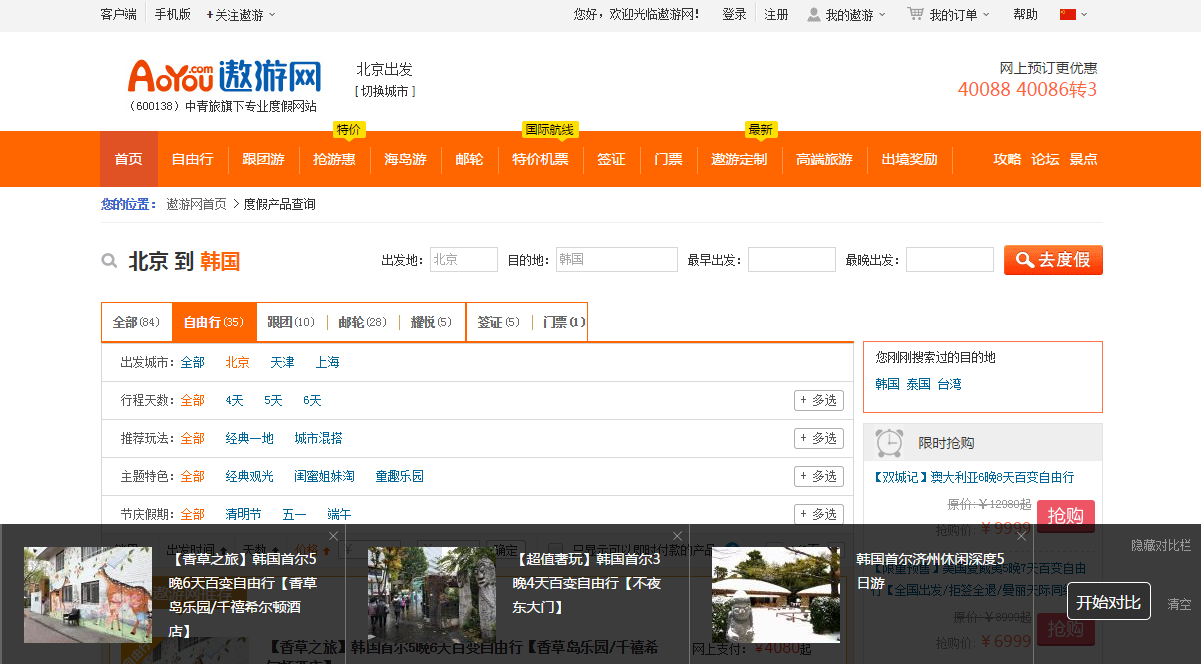
Task: Open 自由行 in the orange navigation bar
Action: coord(192,159)
